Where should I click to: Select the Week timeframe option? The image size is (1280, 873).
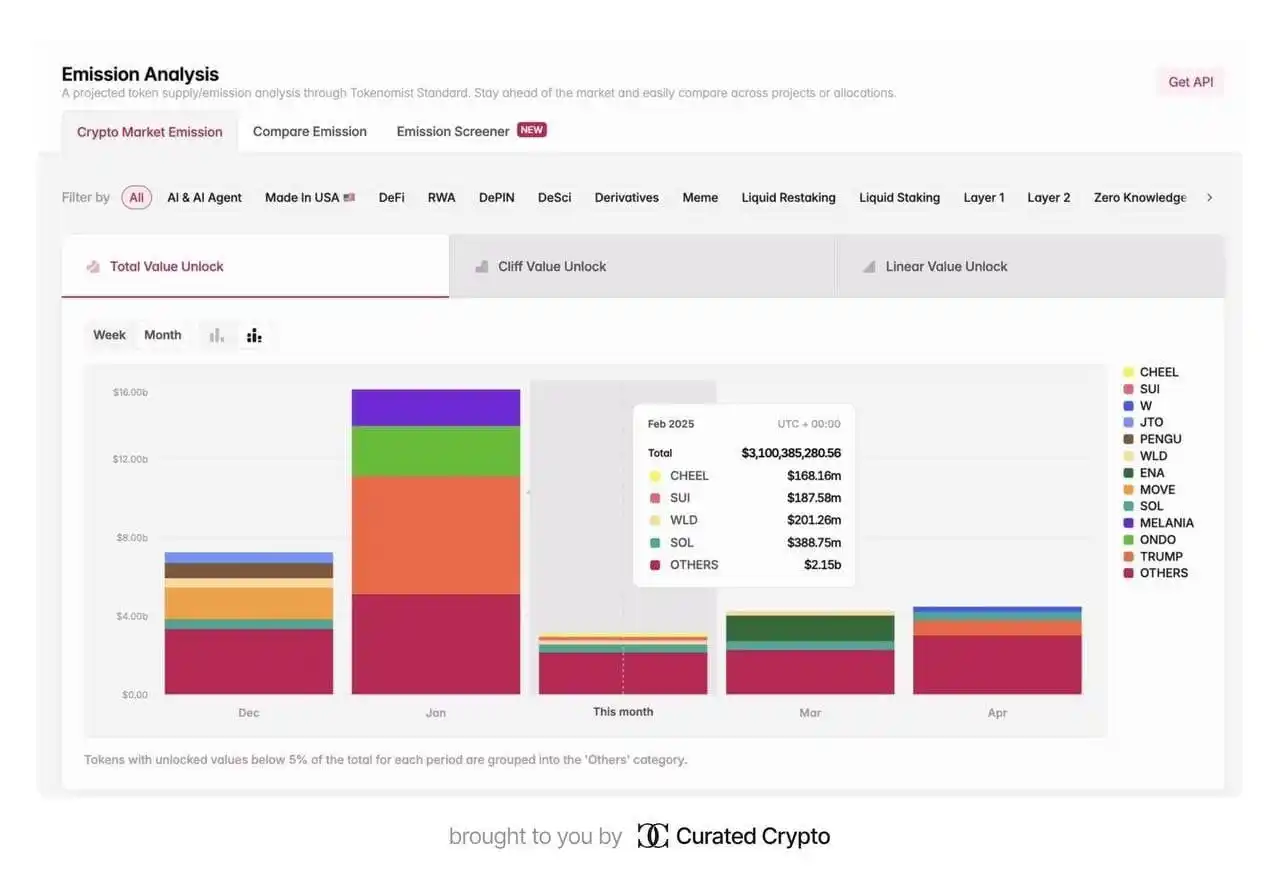coord(109,335)
